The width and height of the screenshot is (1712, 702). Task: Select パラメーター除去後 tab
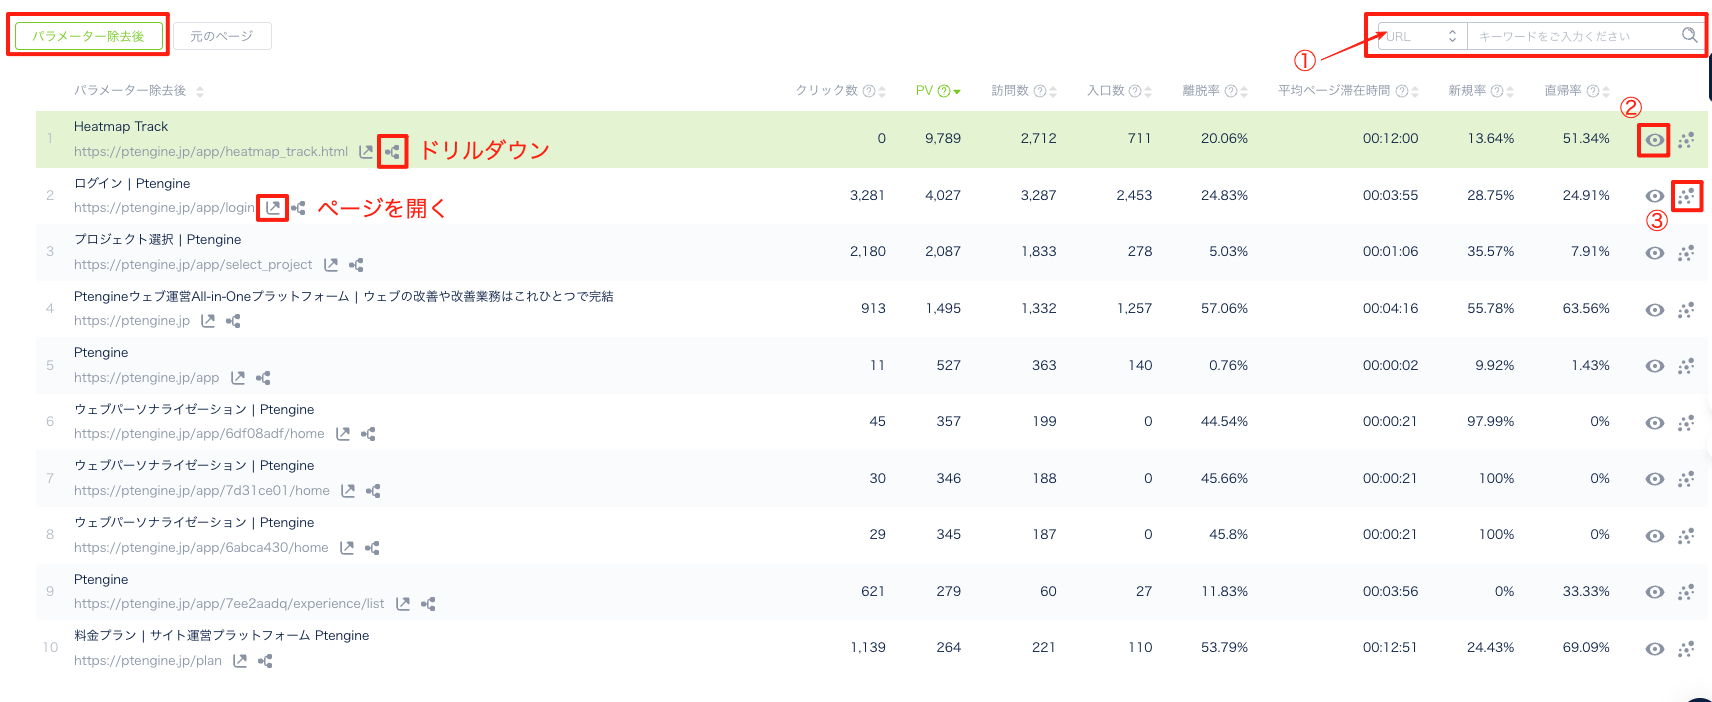(88, 36)
